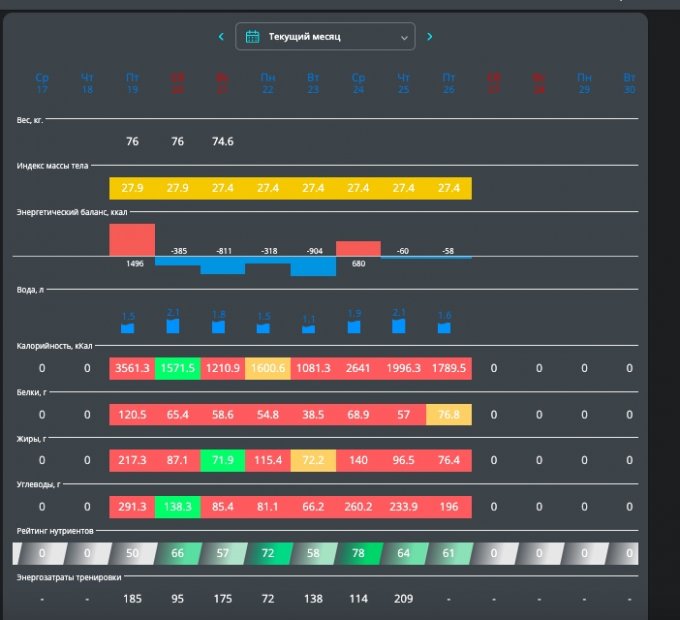This screenshot has height=620, width=680.
Task: Select the water glass icon for Friday 19
Action: (128, 327)
